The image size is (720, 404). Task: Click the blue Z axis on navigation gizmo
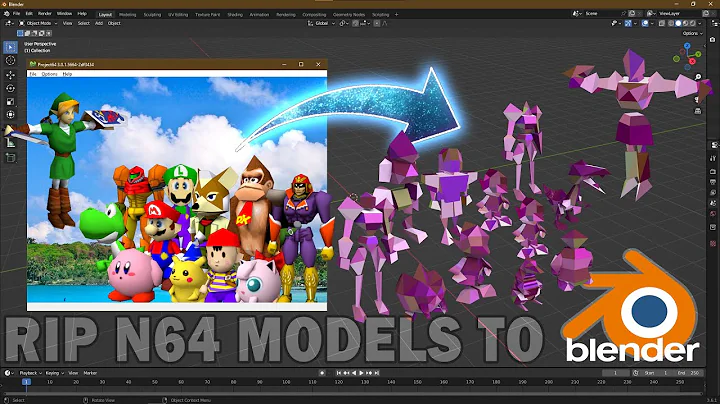(x=687, y=46)
